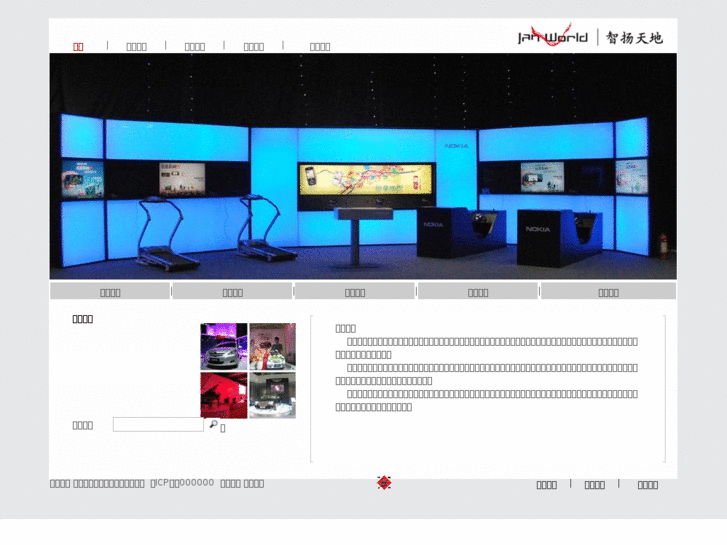Open the silver car on purple stage thumbnail
This screenshot has width=727, height=545.
coord(224,346)
